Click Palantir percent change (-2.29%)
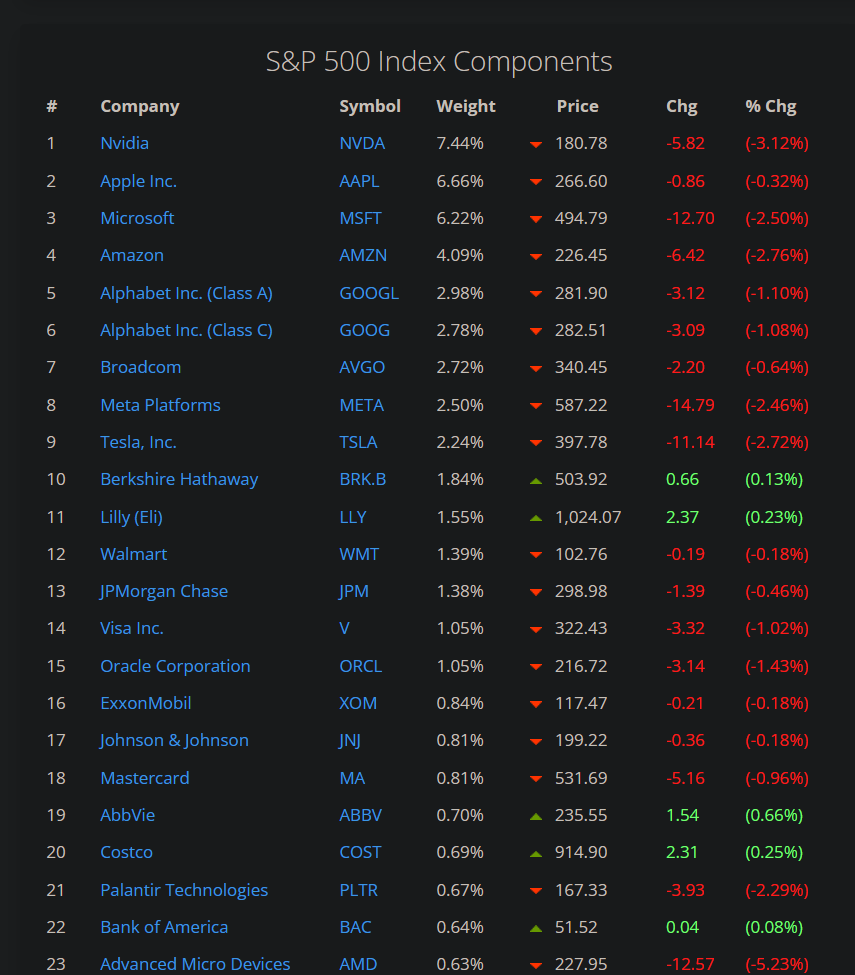The height and width of the screenshot is (975, 855). tap(777, 890)
